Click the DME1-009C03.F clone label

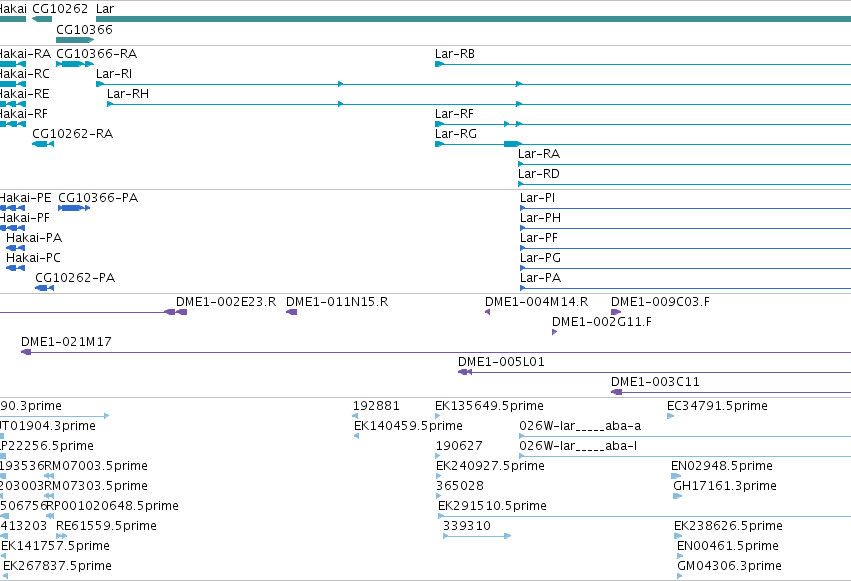click(x=660, y=302)
